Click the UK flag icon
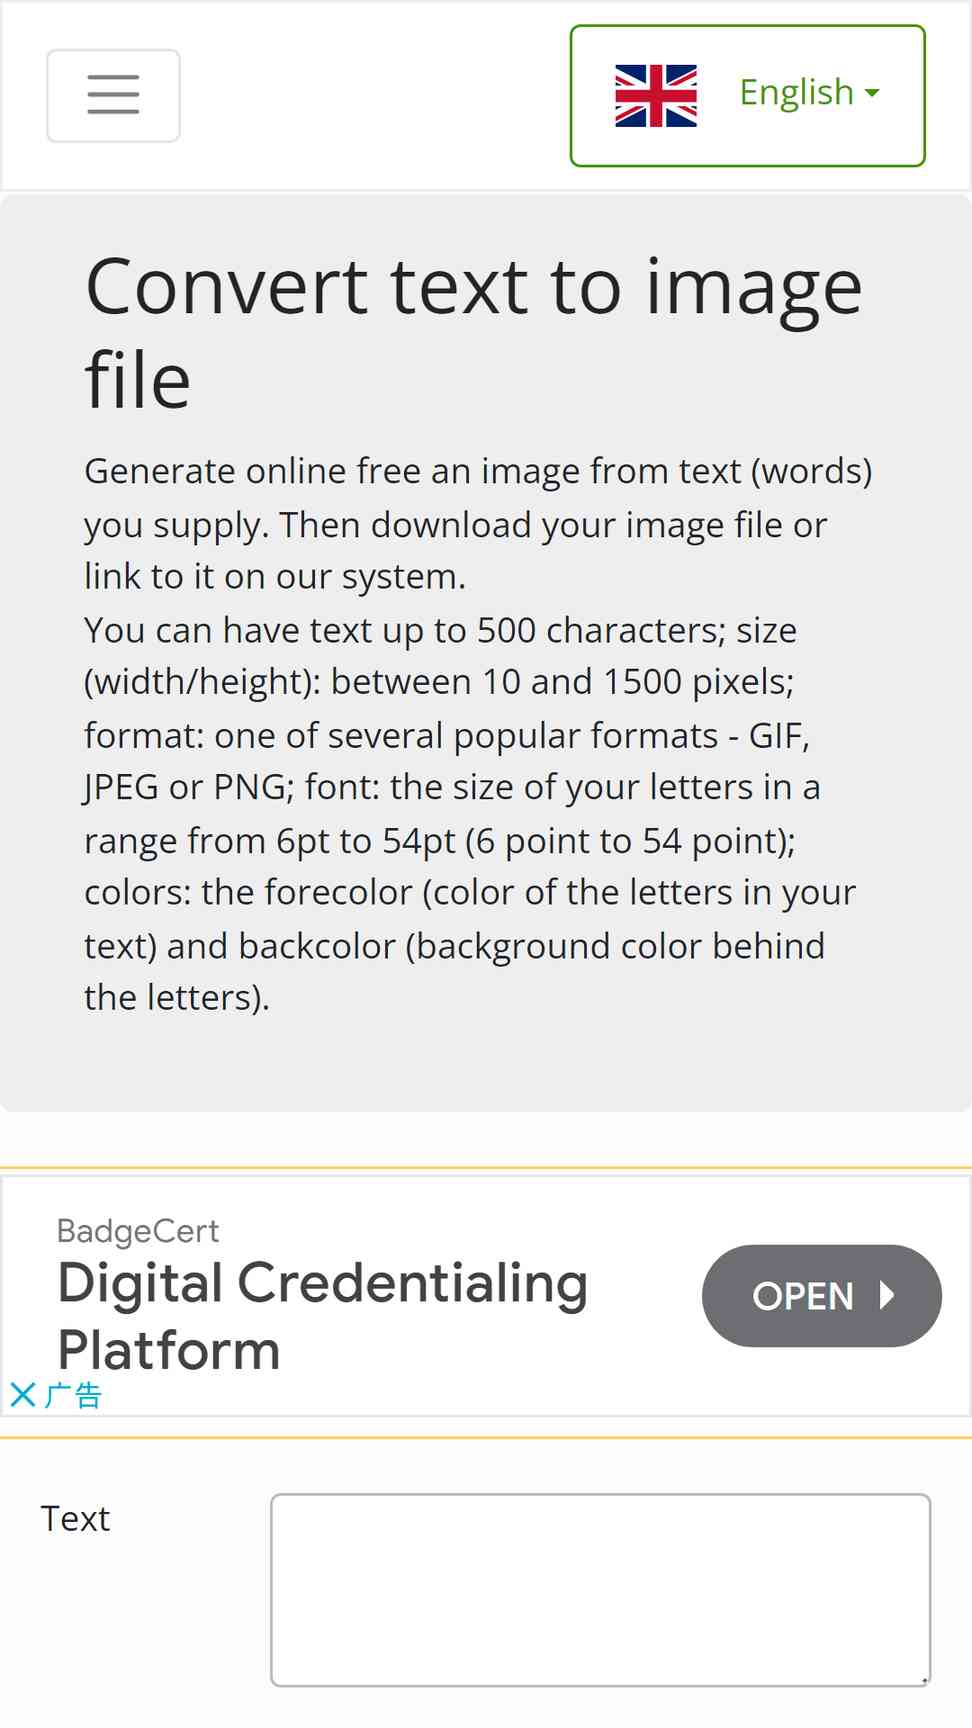This screenshot has width=972, height=1728. [656, 95]
